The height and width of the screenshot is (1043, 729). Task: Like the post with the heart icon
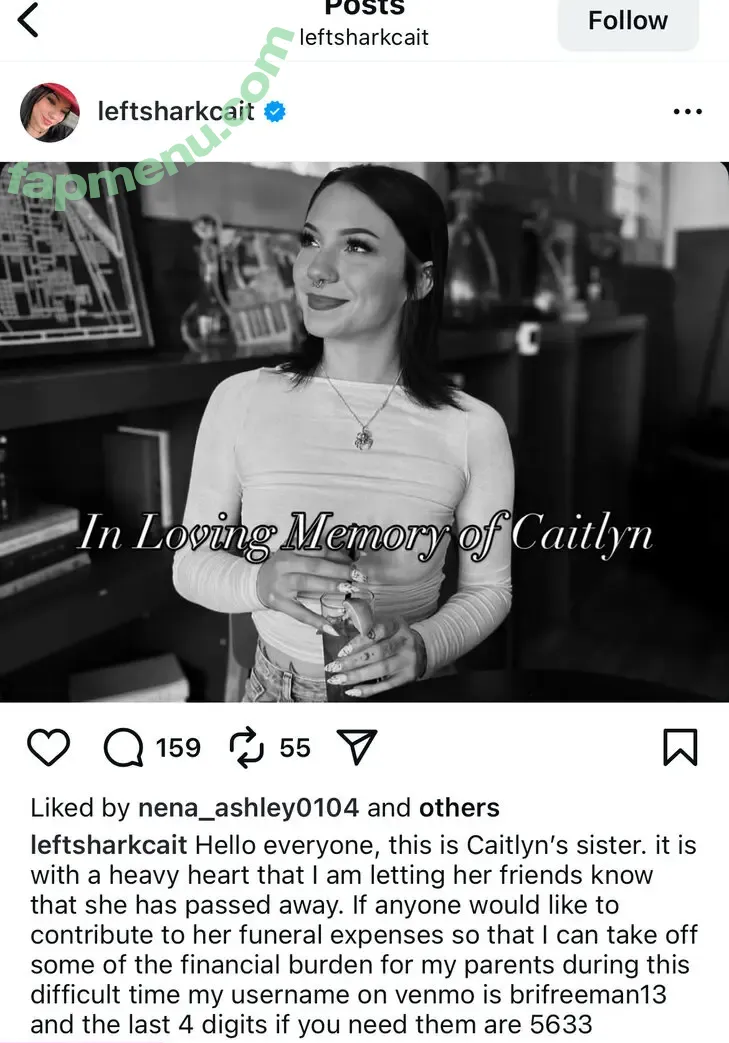coord(49,747)
